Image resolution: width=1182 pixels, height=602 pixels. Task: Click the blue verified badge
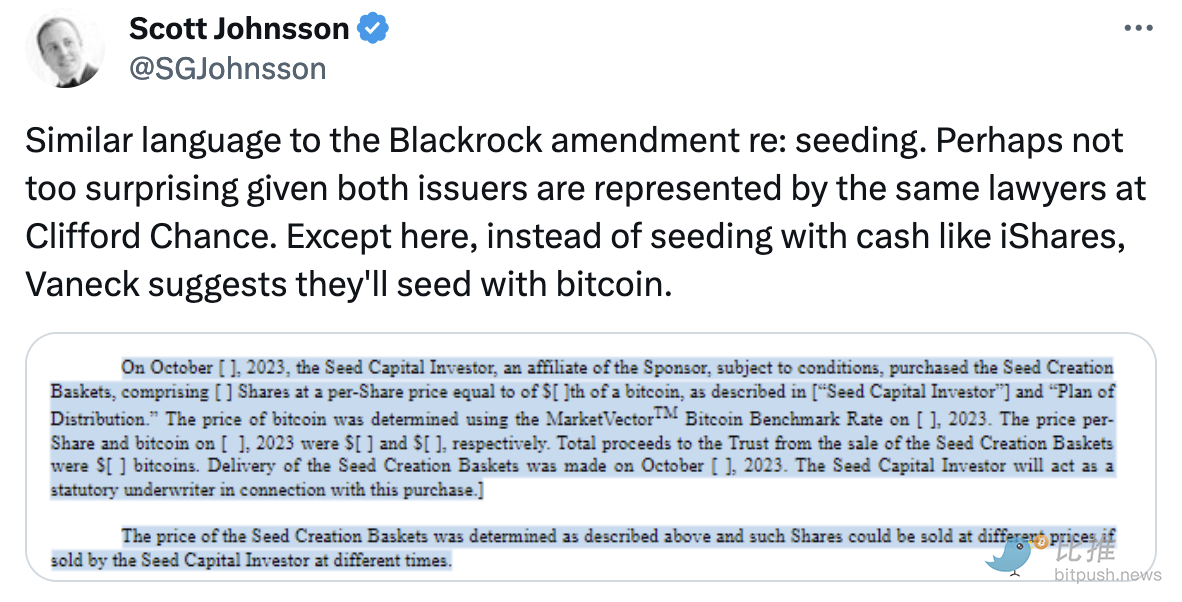pos(373,30)
